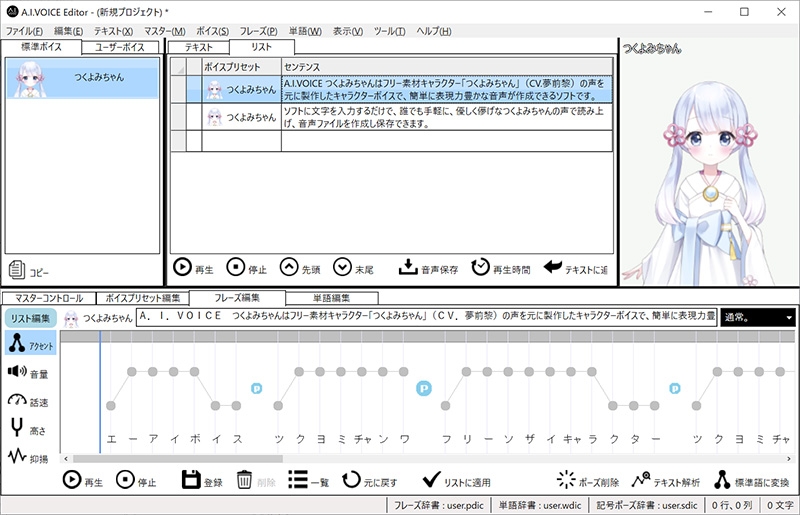Select the 話速 speed editing mode
The image size is (800, 515).
[28, 401]
